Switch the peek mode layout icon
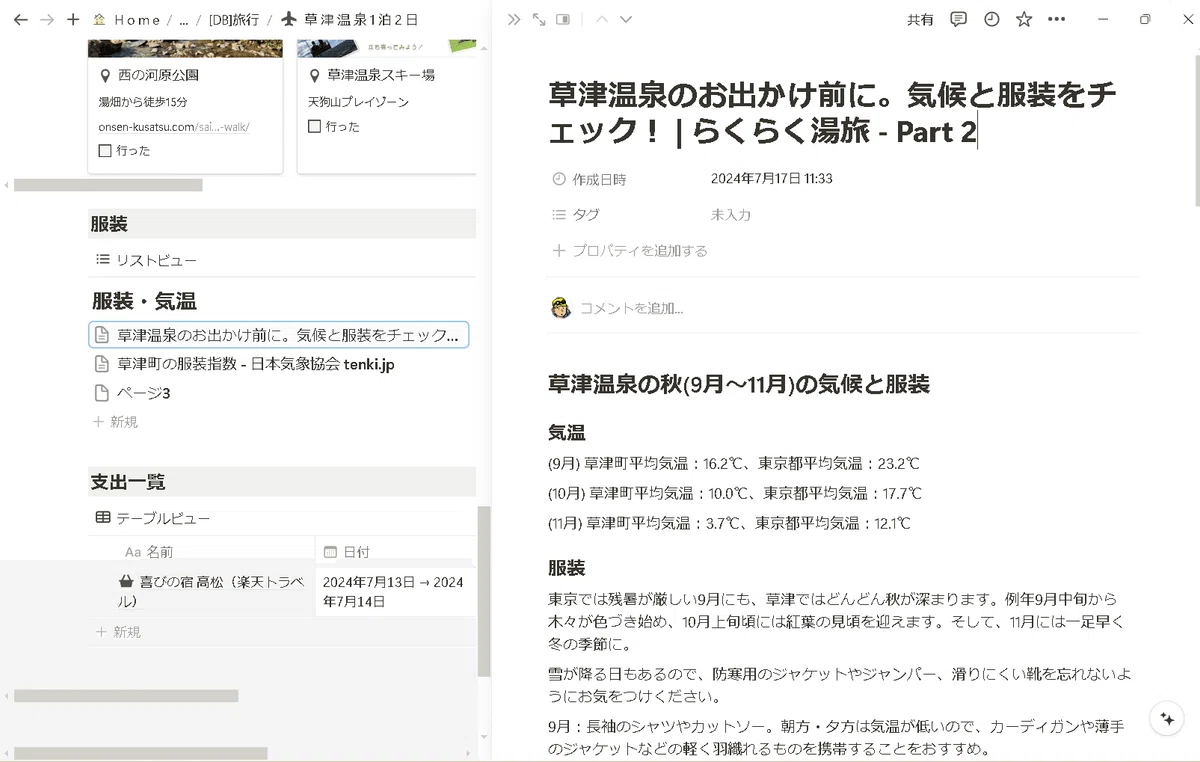 coord(563,19)
